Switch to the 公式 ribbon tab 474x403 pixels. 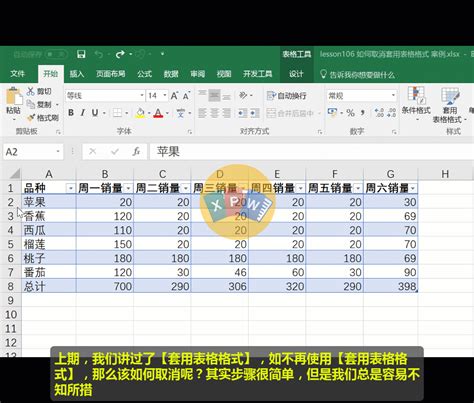click(x=144, y=74)
